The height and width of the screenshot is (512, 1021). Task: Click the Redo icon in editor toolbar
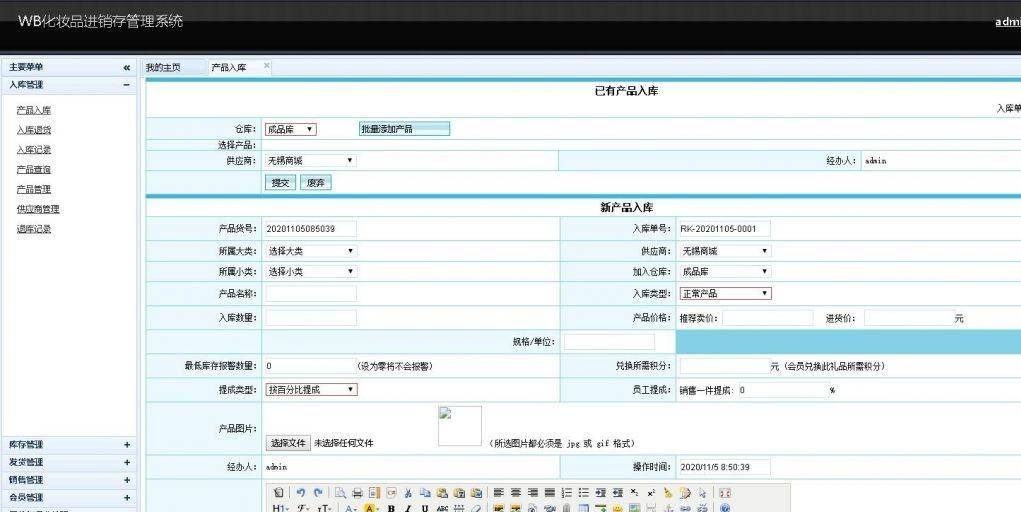[318, 493]
